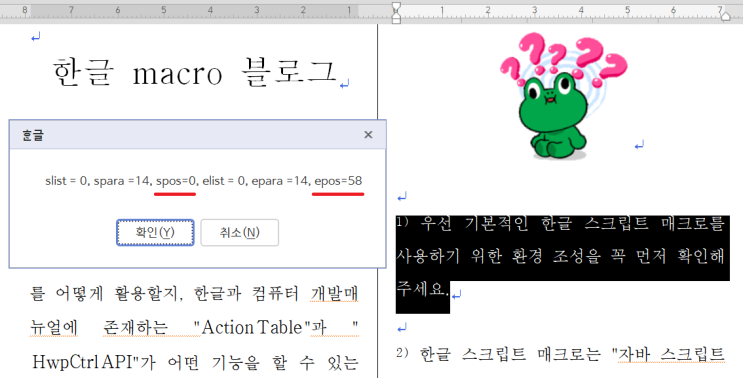Image resolution: width=743 pixels, height=378 pixels.
Task: Click the underlined word '개발매'
Action: pyautogui.click(x=335, y=294)
